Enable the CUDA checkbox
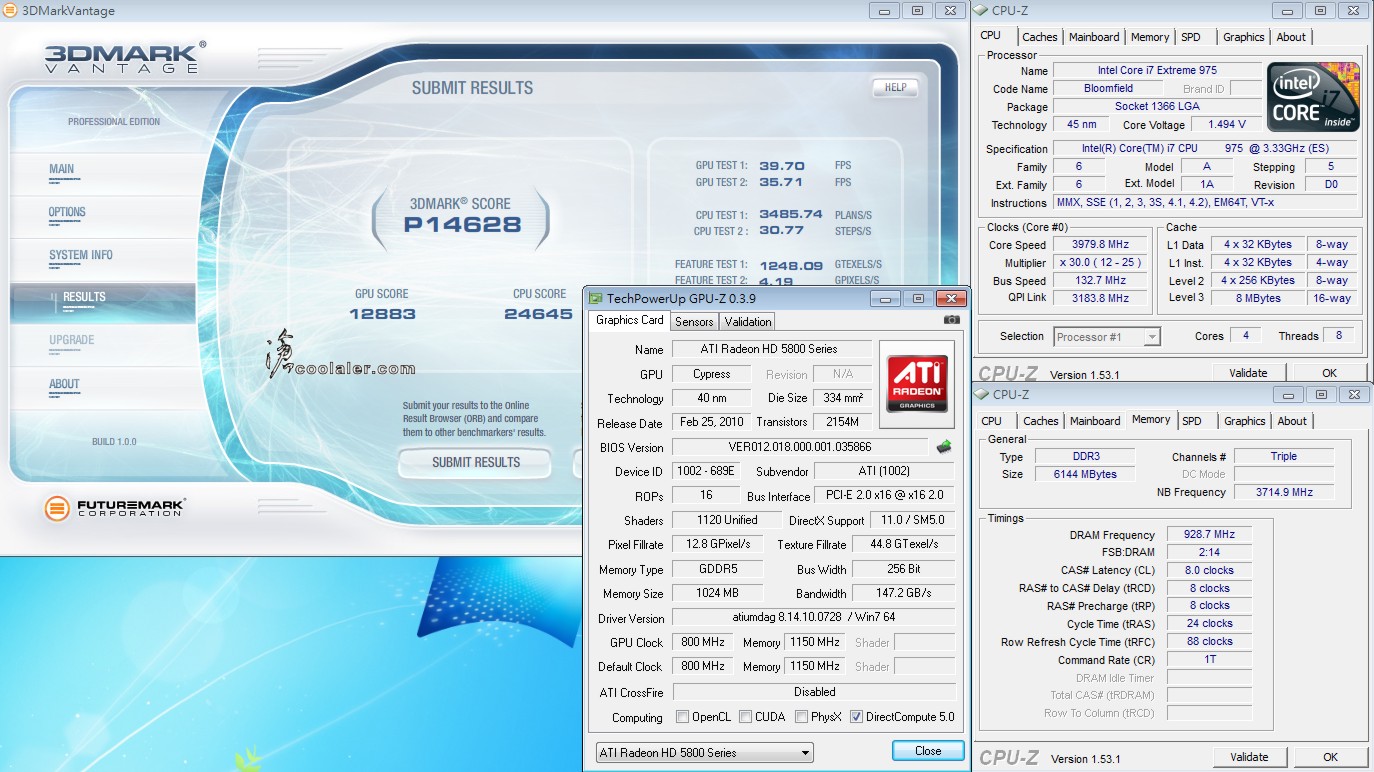1374x772 pixels. tap(745, 717)
